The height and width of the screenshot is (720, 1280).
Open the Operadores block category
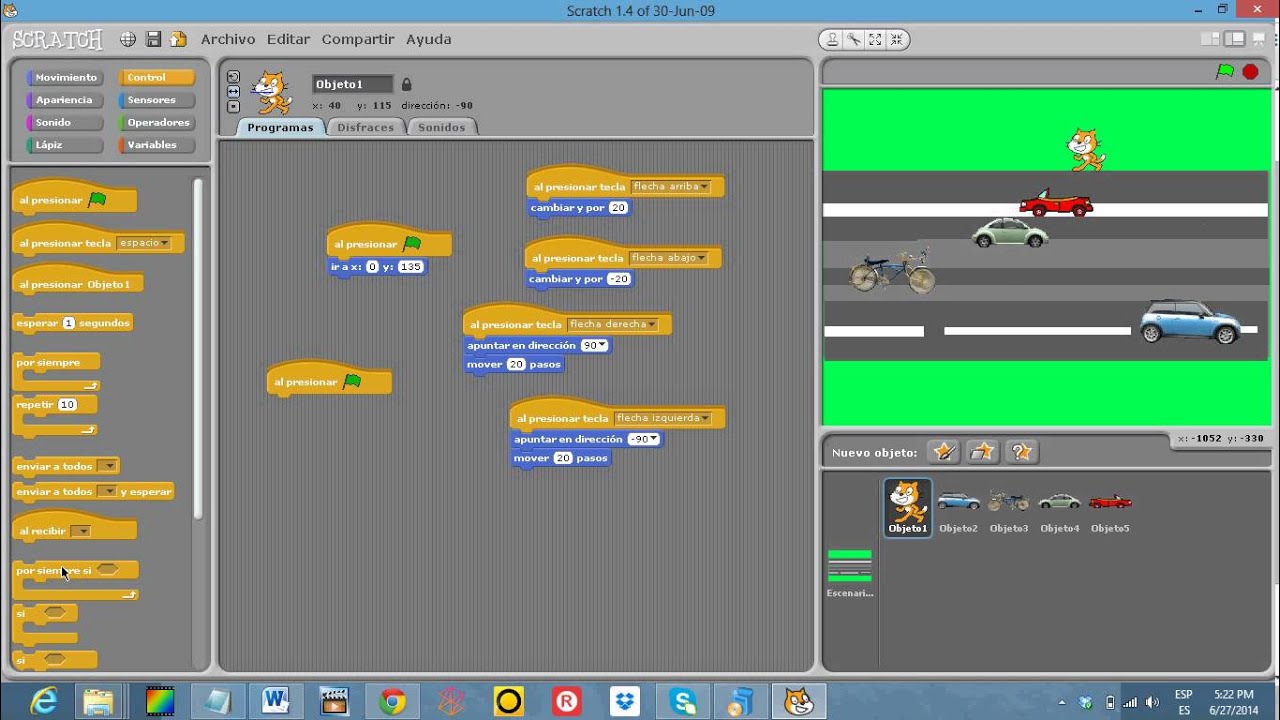click(x=157, y=123)
